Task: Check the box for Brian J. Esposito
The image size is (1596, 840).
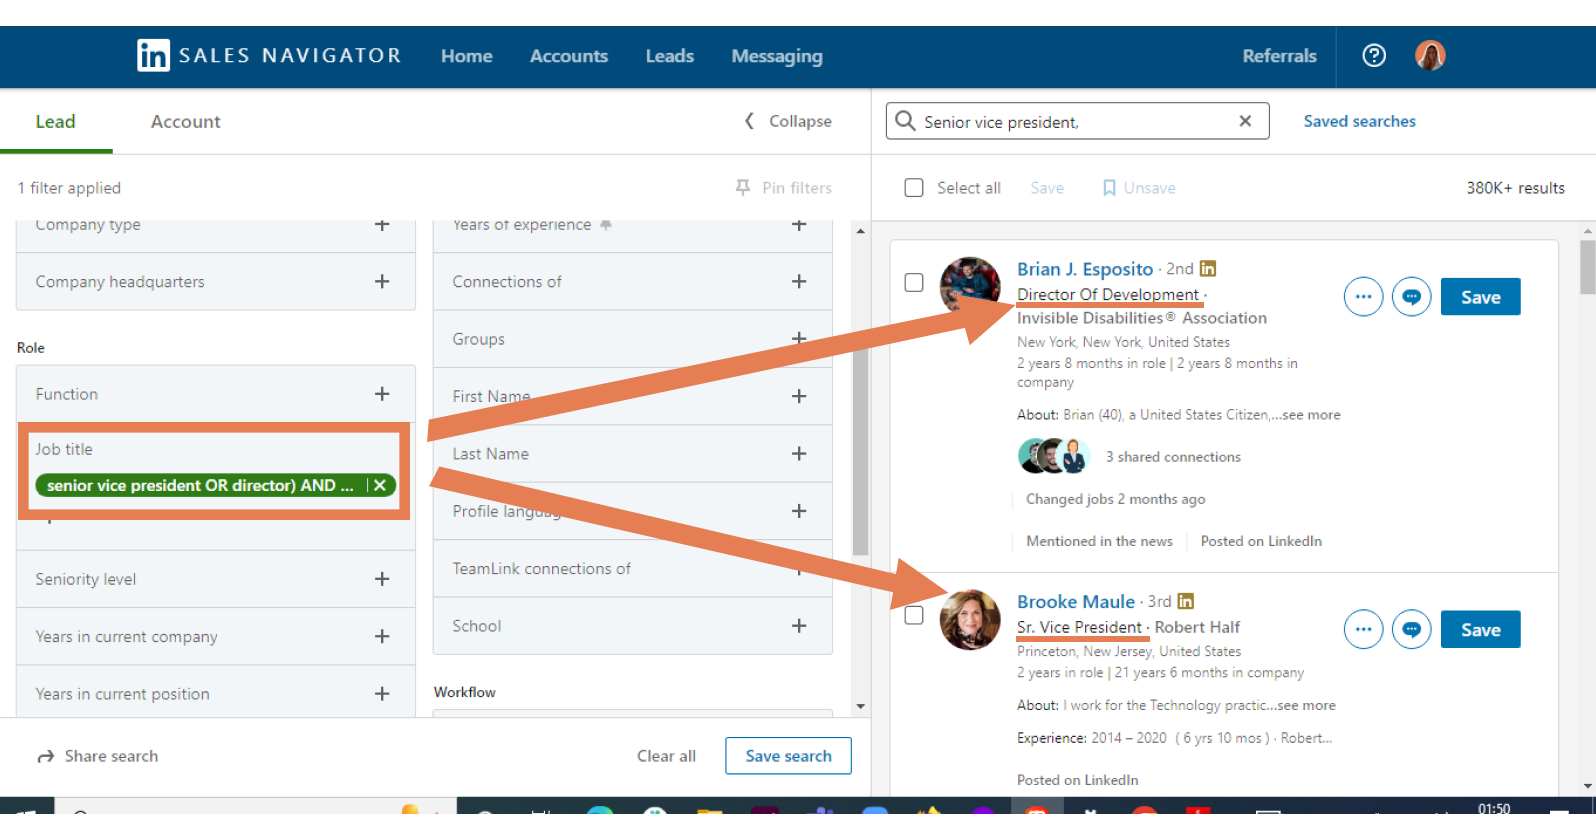Action: [x=914, y=283]
